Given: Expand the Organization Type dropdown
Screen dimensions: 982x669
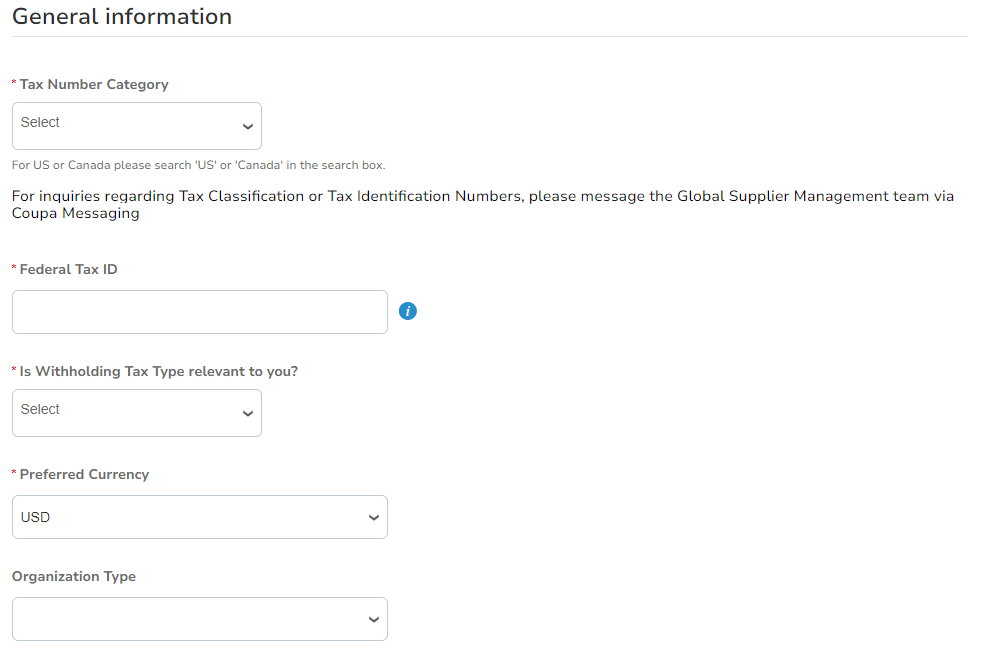Looking at the screenshot, I should click(x=199, y=619).
